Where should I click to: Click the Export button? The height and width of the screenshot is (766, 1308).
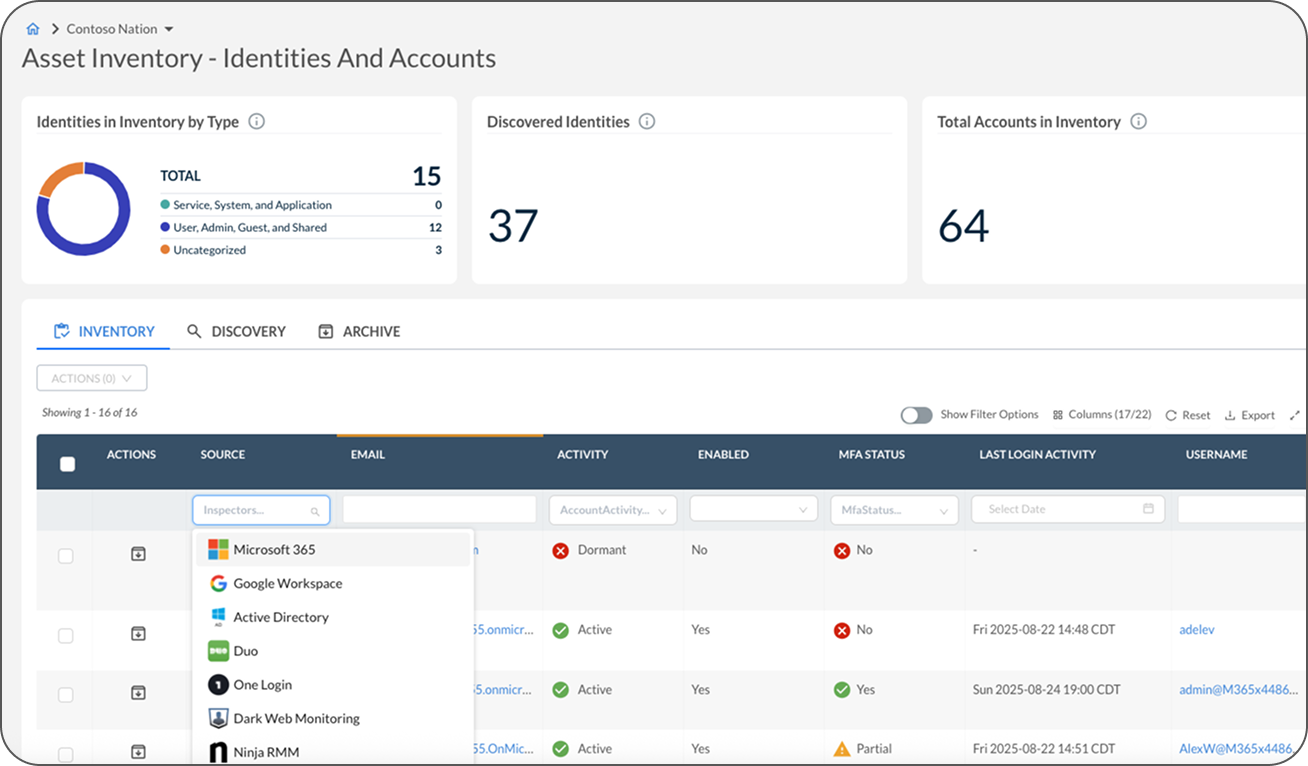(x=1250, y=415)
